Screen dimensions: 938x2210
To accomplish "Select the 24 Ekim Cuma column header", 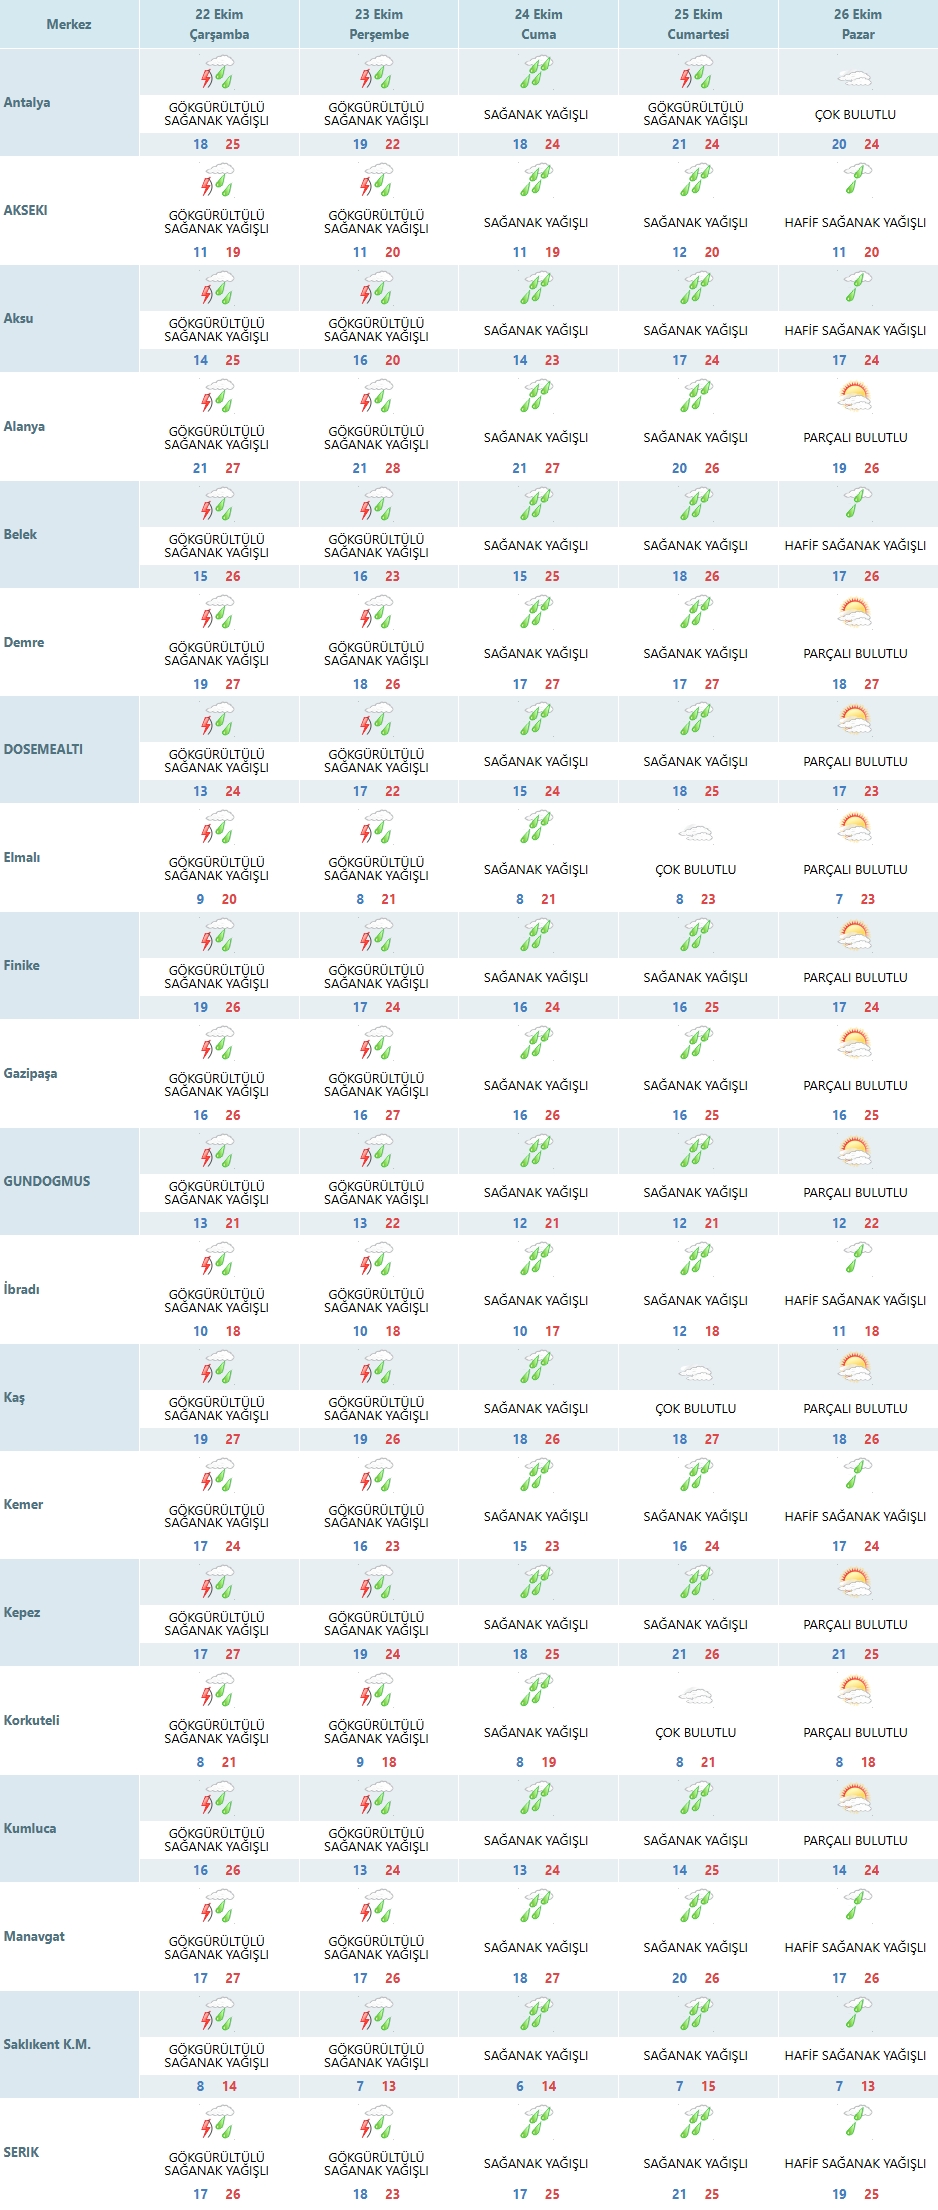I will tap(538, 24).
